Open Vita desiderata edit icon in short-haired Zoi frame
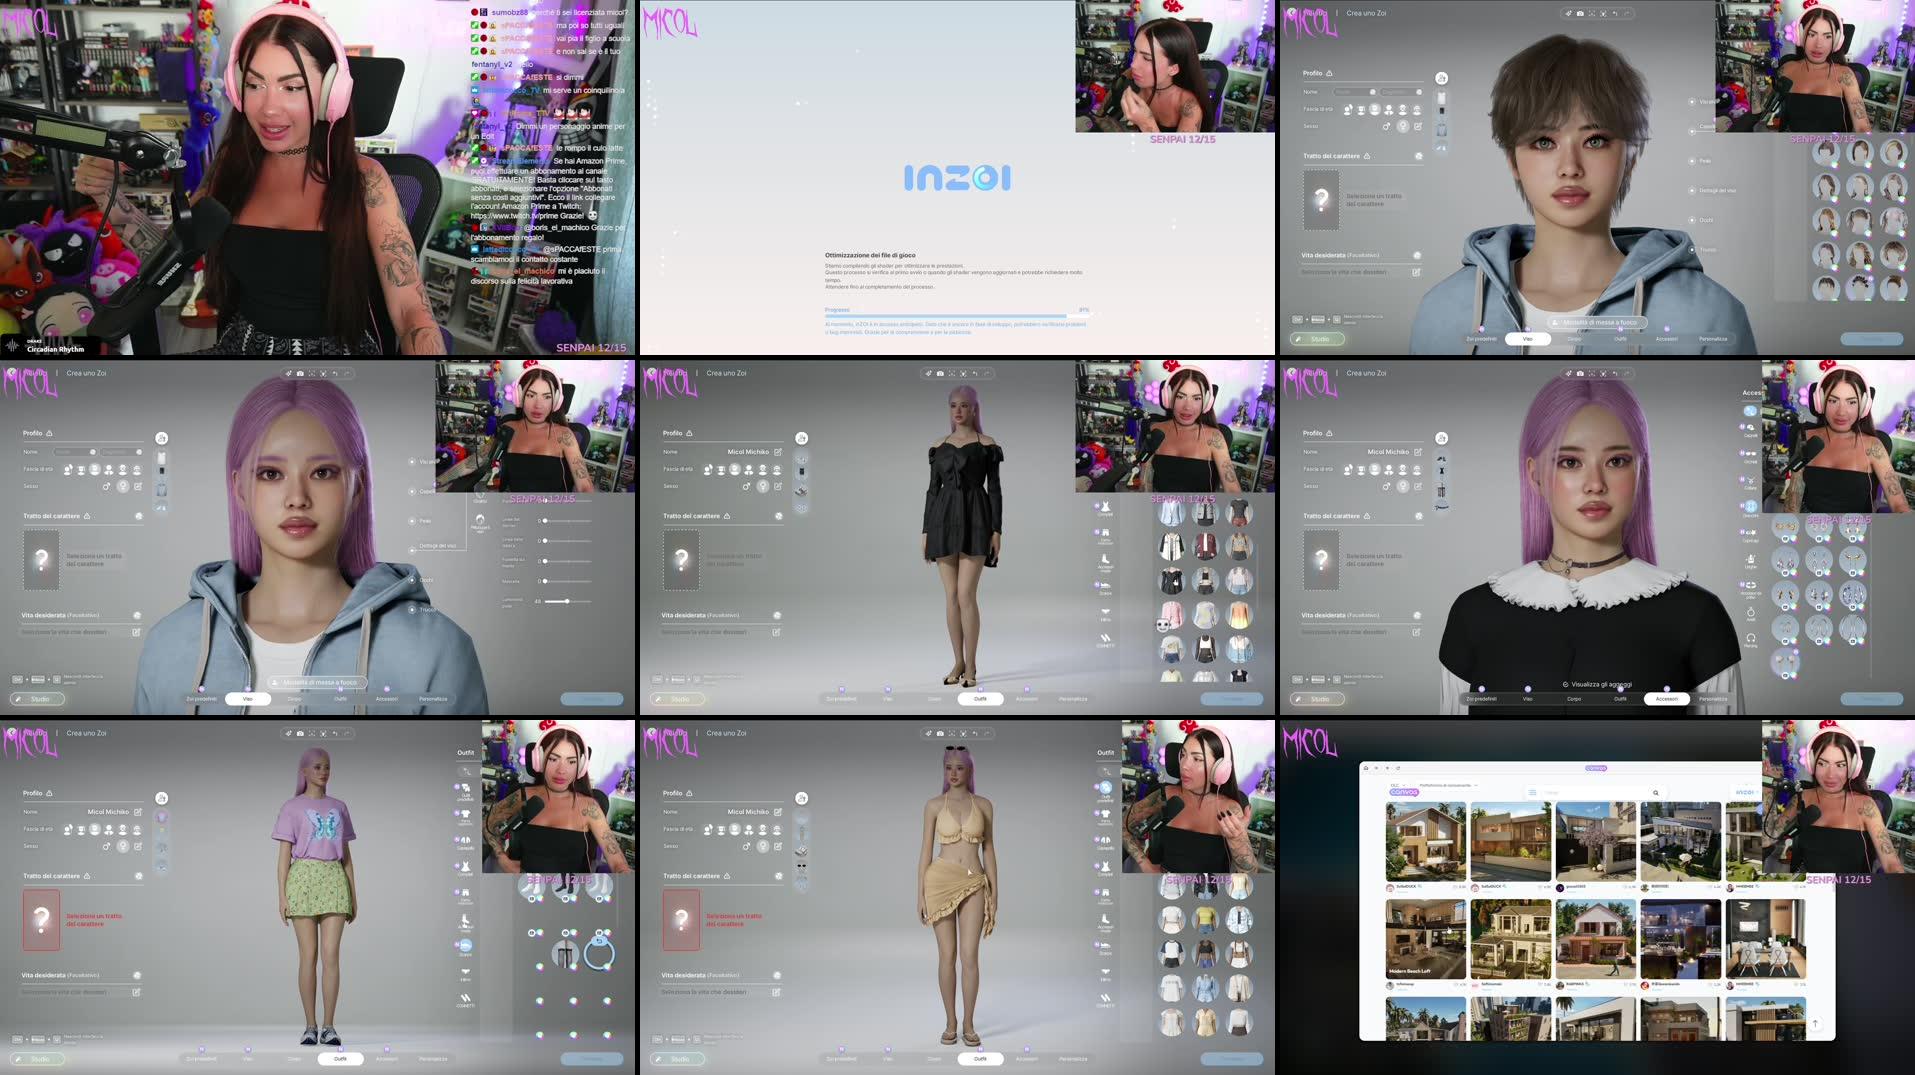 pos(1416,272)
